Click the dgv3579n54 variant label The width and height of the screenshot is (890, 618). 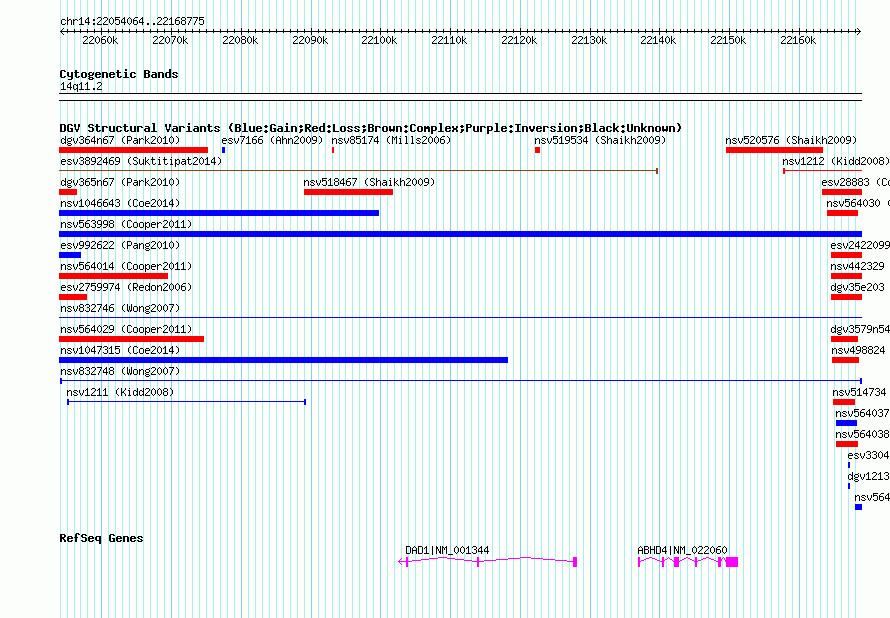(860, 329)
